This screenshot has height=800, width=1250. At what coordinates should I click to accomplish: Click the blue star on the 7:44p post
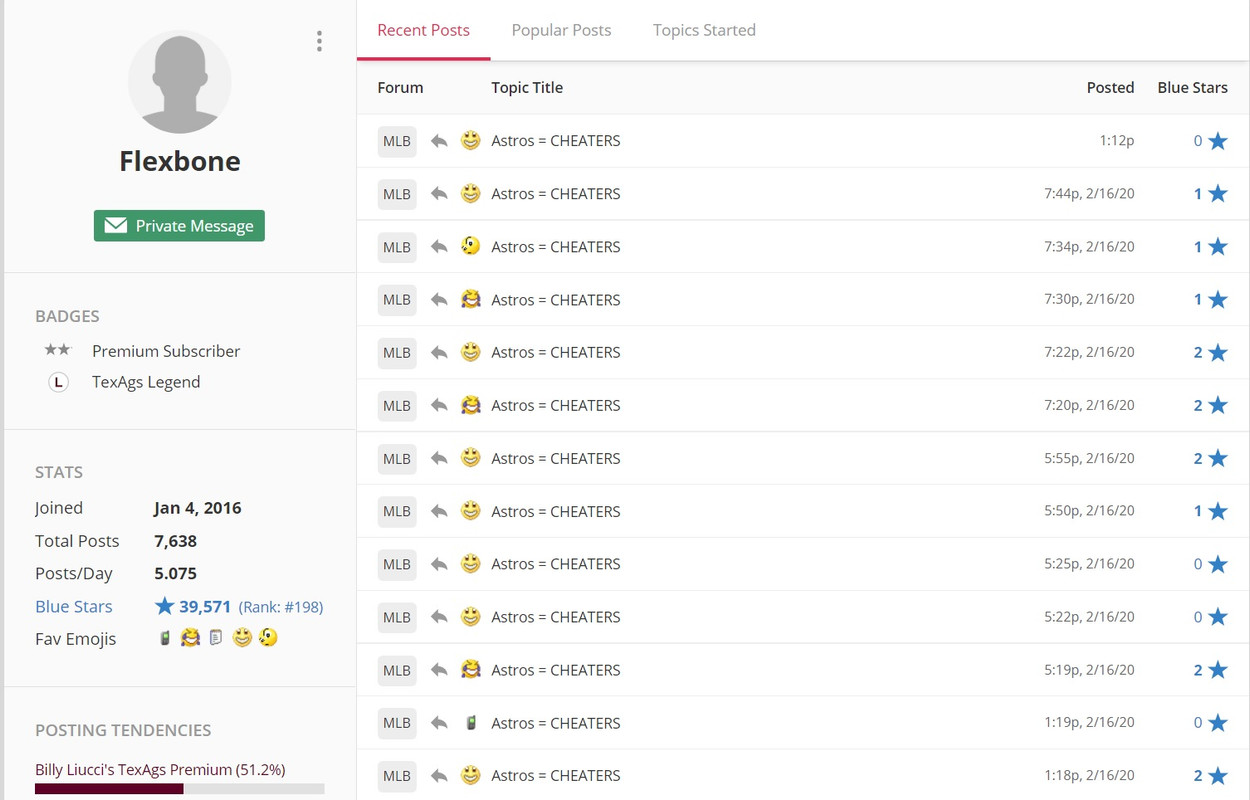click(1217, 194)
